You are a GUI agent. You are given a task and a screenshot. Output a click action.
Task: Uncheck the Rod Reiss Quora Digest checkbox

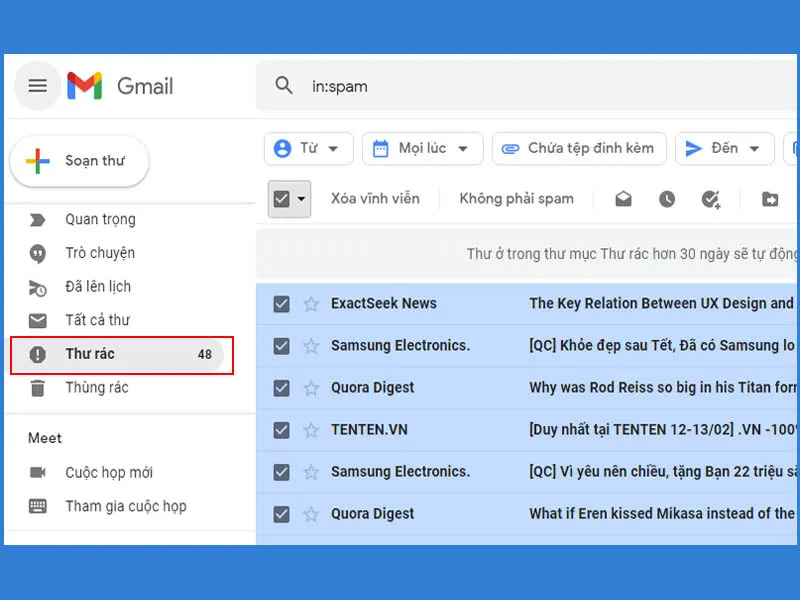tap(282, 388)
